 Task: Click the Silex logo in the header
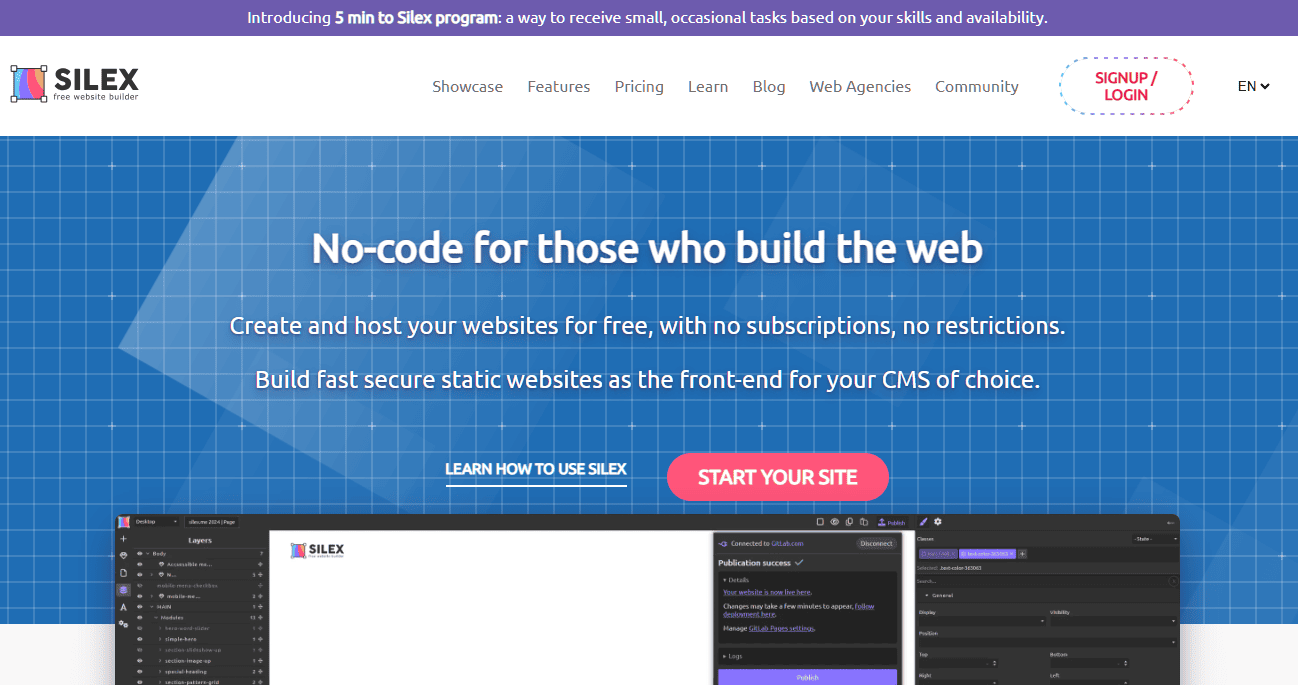coord(75,85)
